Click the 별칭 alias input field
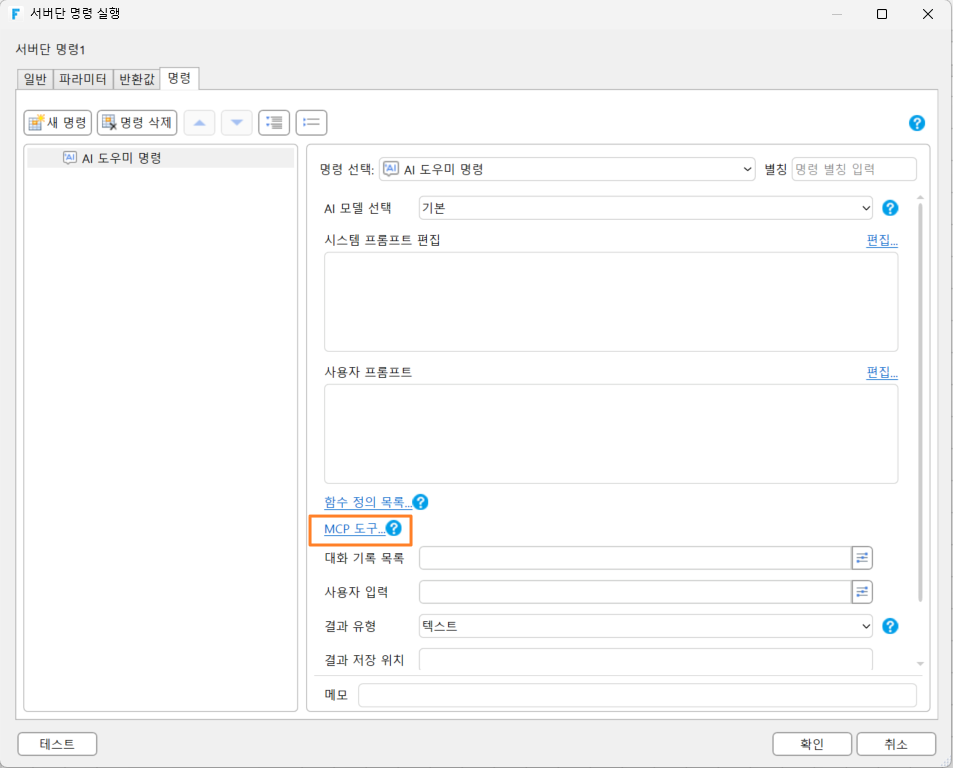Viewport: 953px width, 768px height. pyautogui.click(x=854, y=170)
